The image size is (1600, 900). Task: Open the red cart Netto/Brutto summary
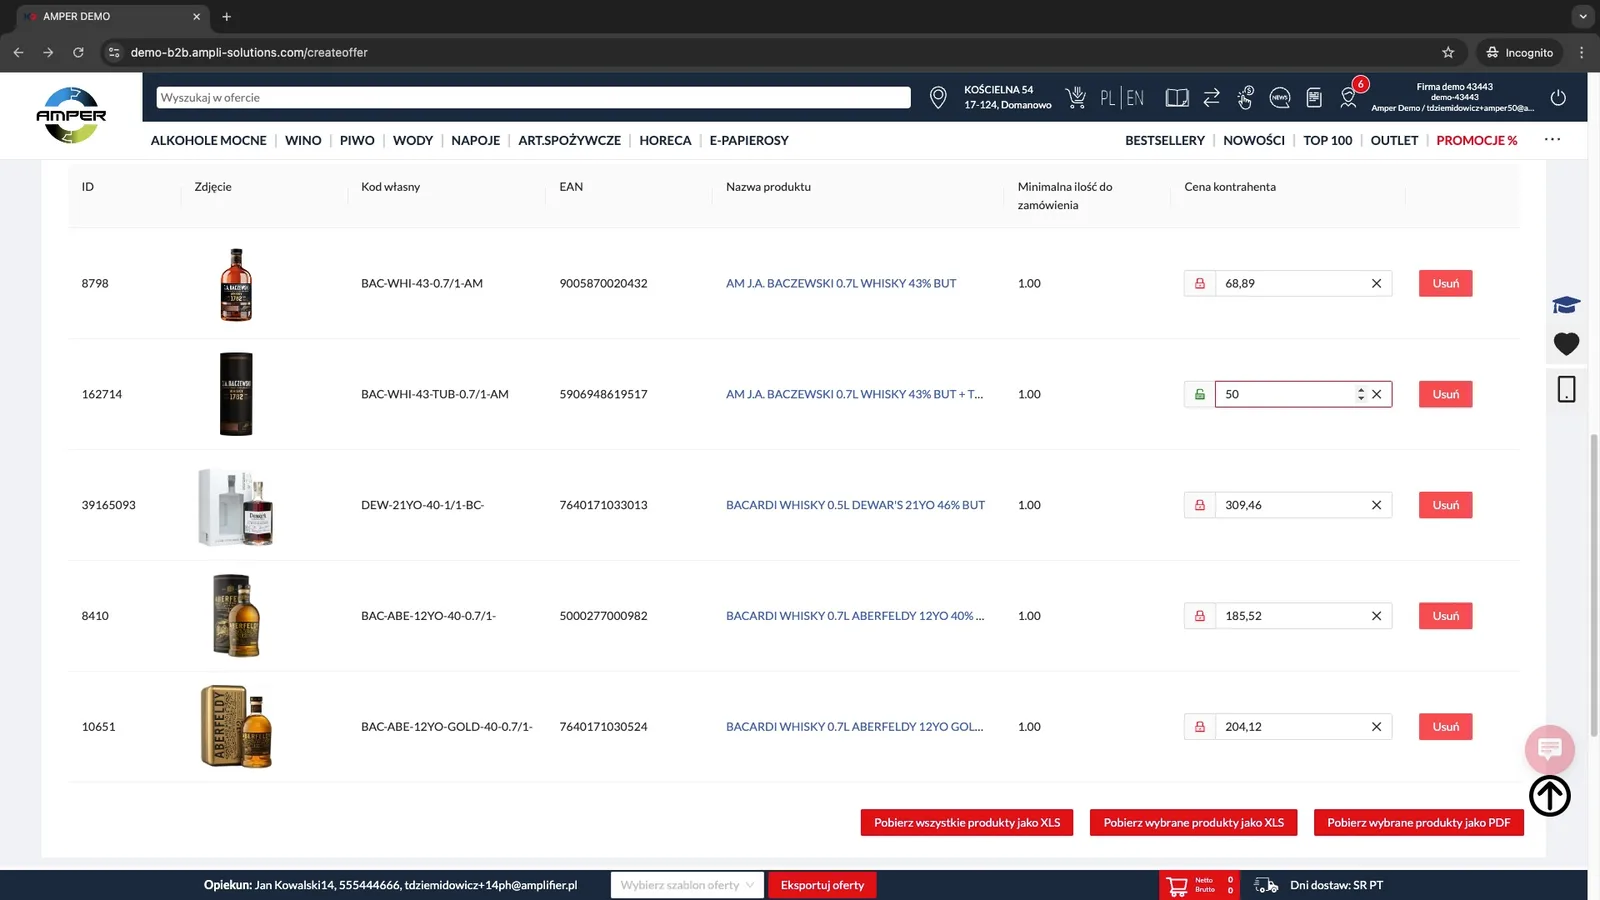click(x=1199, y=885)
